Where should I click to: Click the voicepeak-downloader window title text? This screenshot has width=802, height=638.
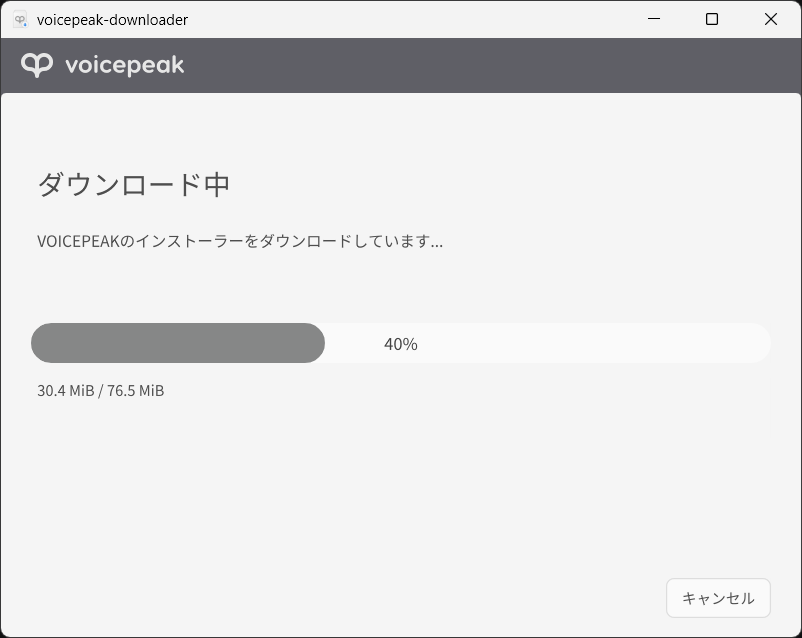point(113,20)
